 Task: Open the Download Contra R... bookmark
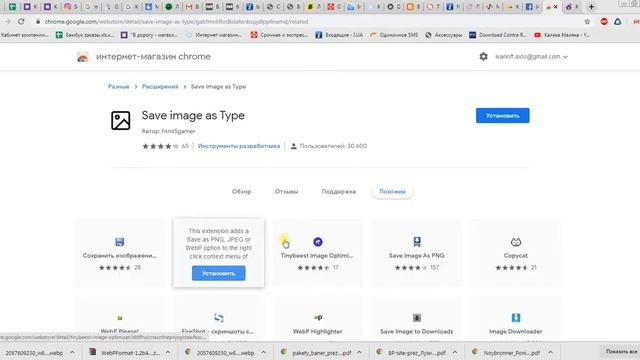point(498,35)
